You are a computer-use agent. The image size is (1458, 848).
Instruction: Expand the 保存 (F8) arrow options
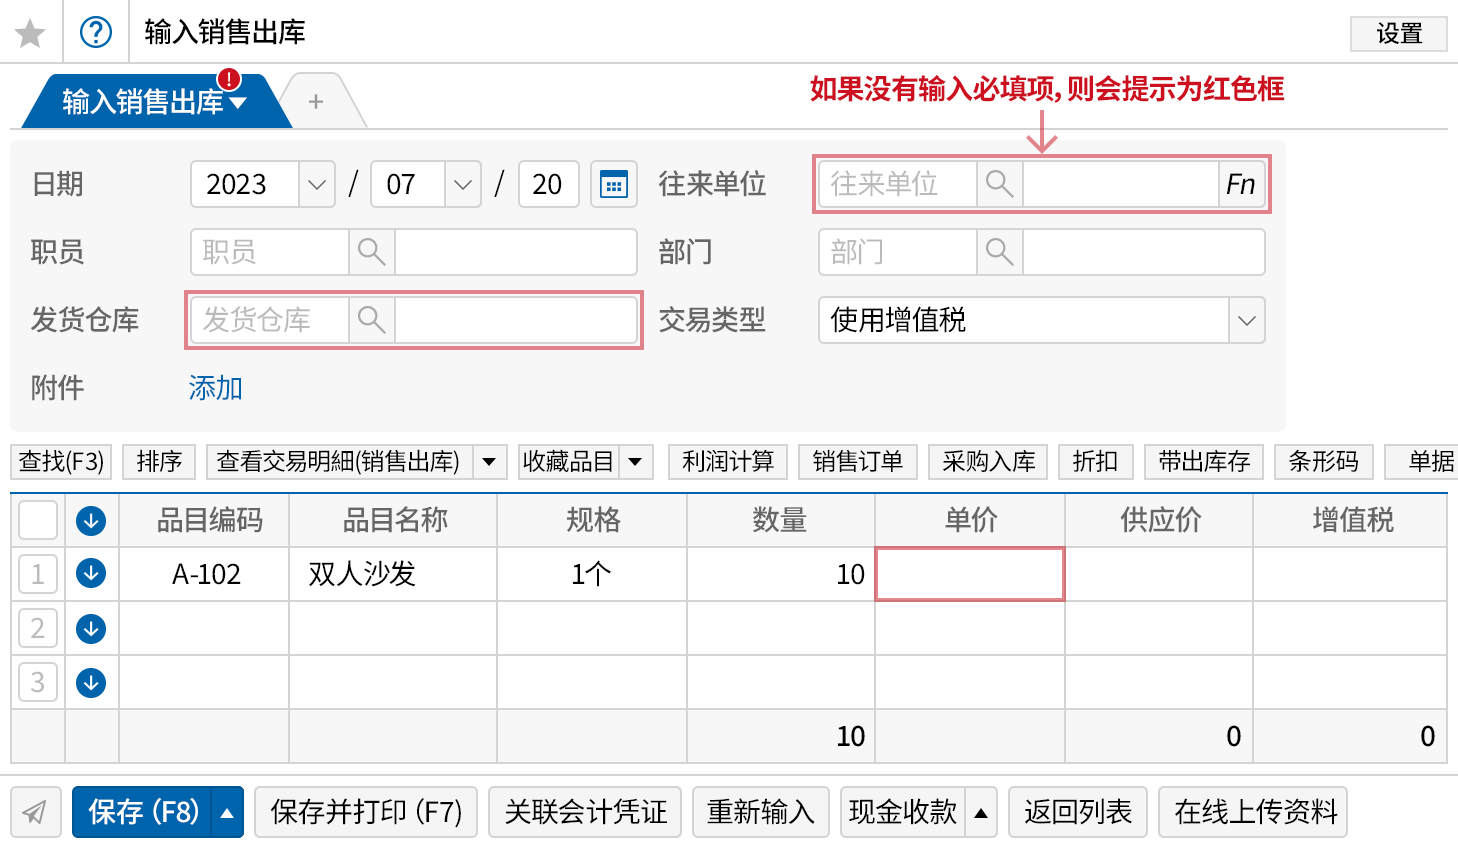point(227,812)
